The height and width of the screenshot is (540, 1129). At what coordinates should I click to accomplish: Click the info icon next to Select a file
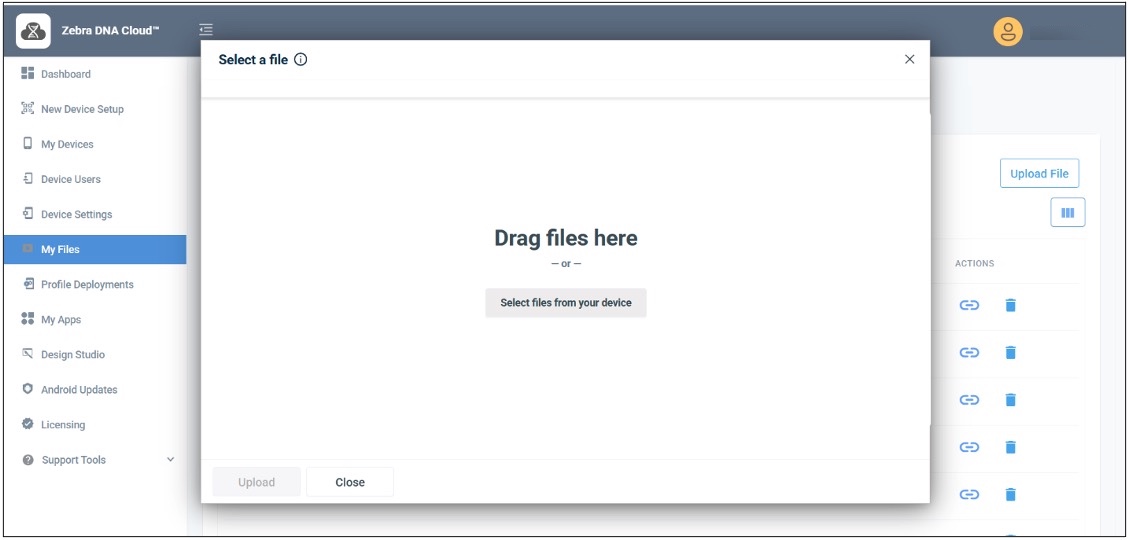301,60
